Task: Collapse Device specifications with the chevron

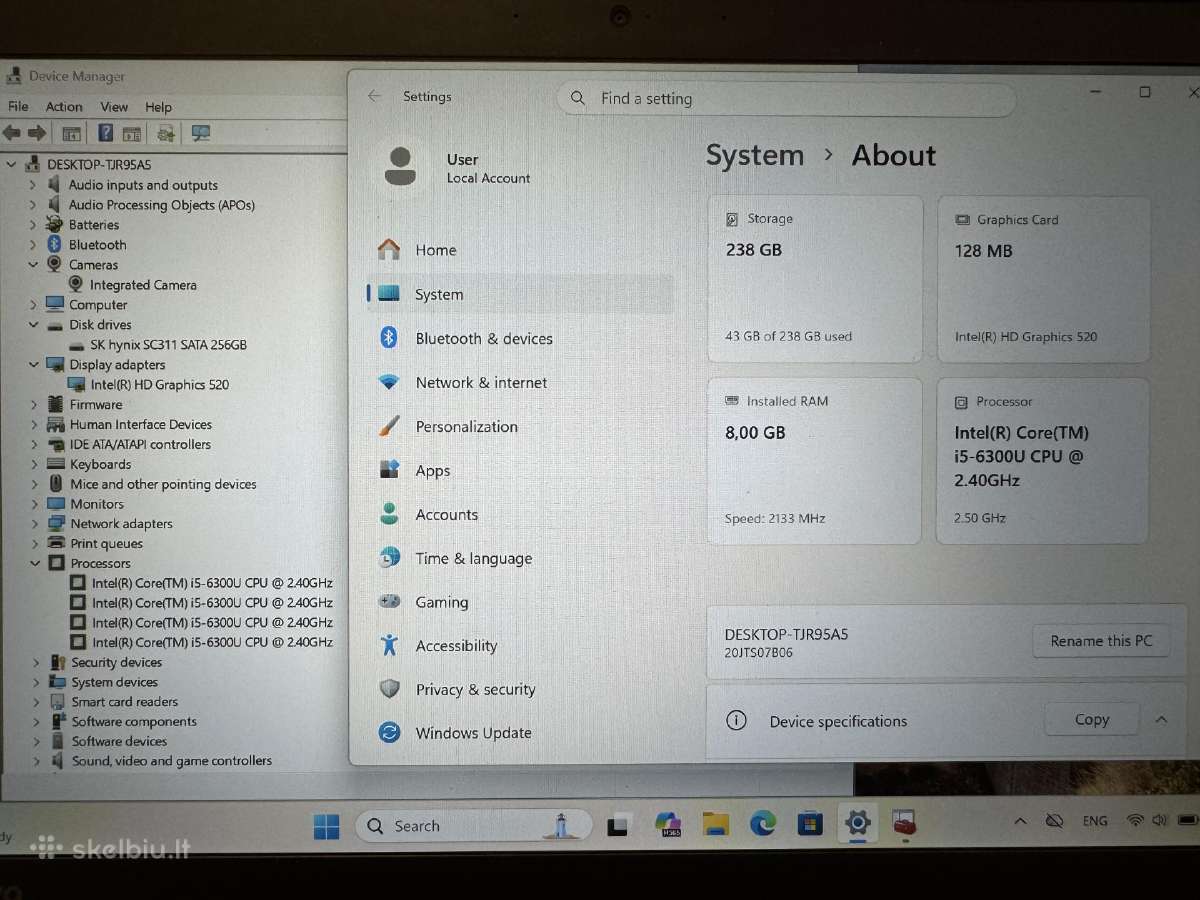Action: pos(1161,719)
